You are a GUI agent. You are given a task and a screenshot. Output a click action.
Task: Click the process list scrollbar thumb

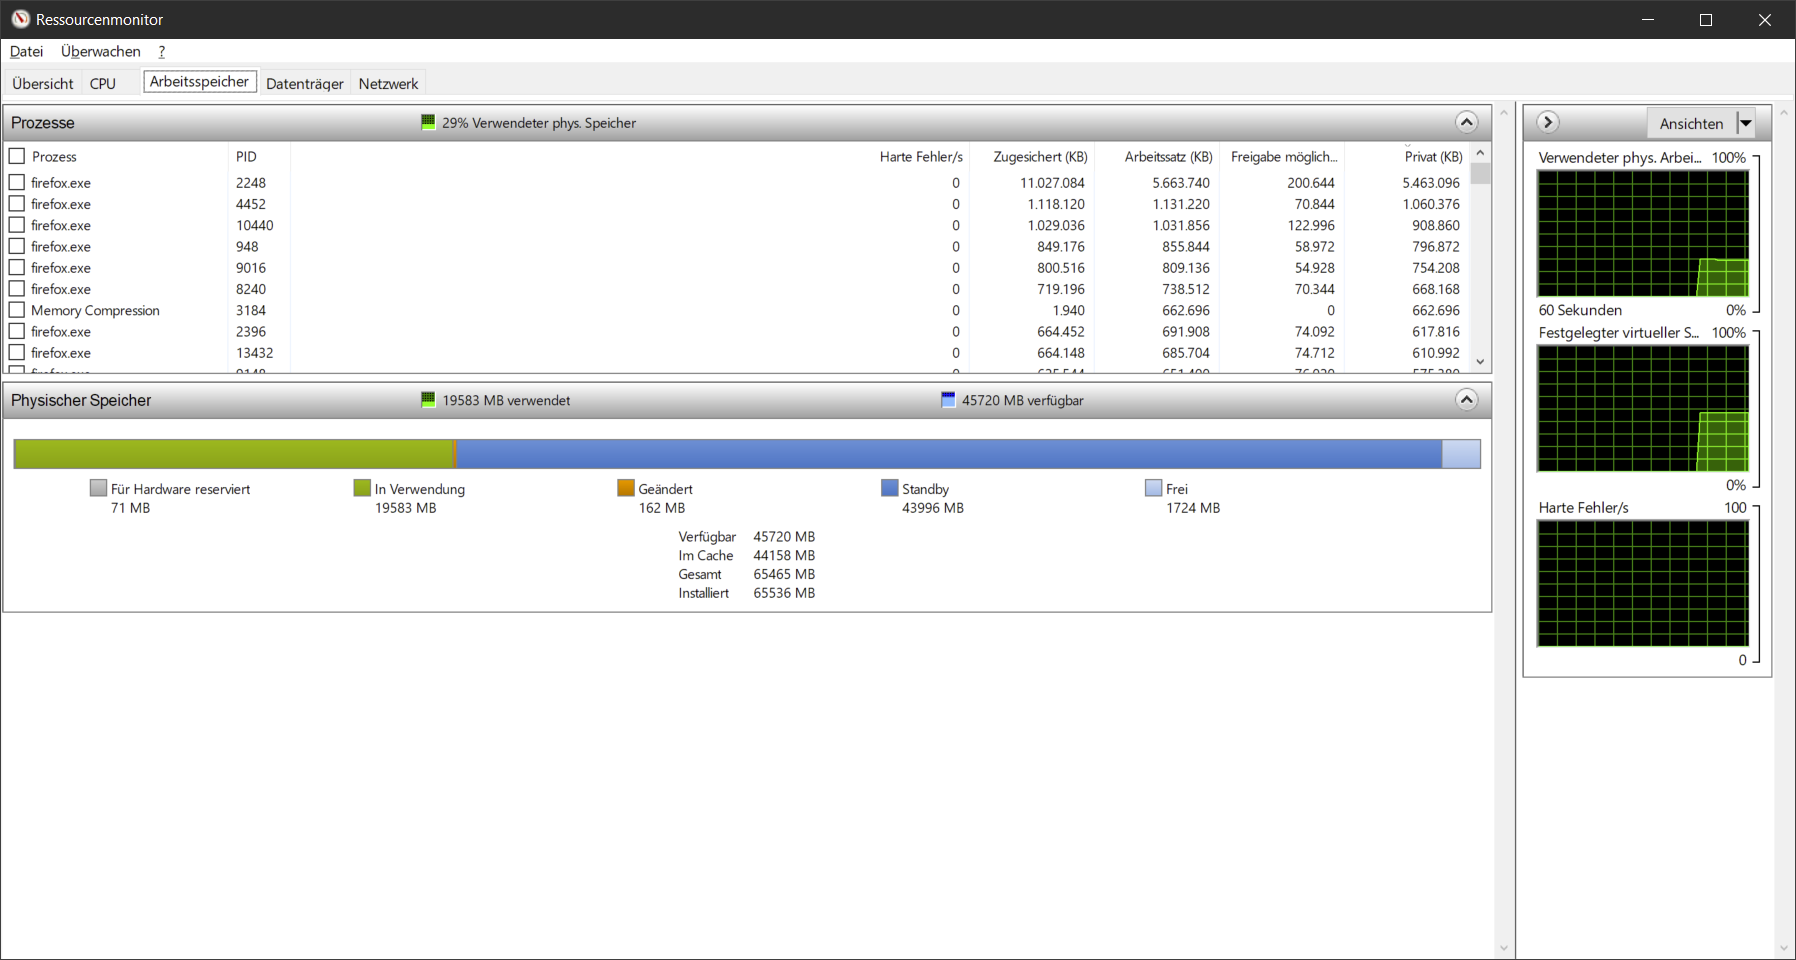coord(1481,173)
